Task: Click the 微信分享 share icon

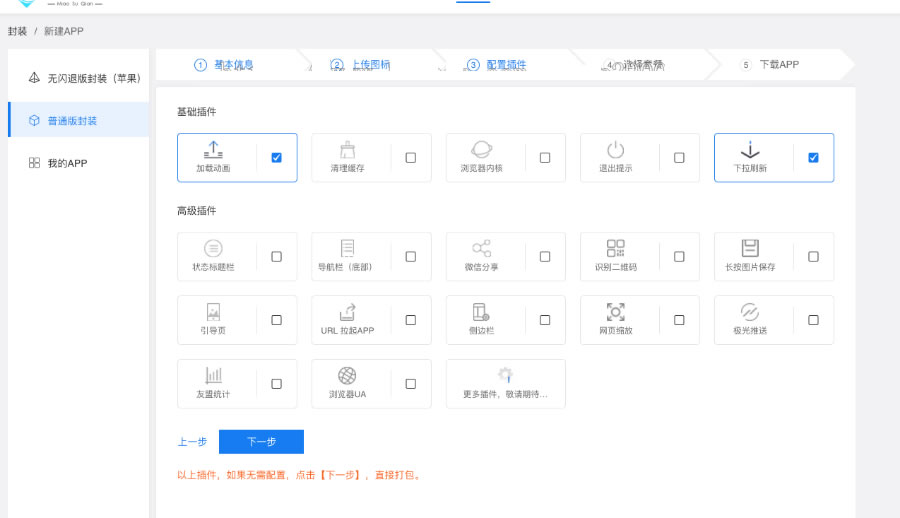Action: coord(481,248)
